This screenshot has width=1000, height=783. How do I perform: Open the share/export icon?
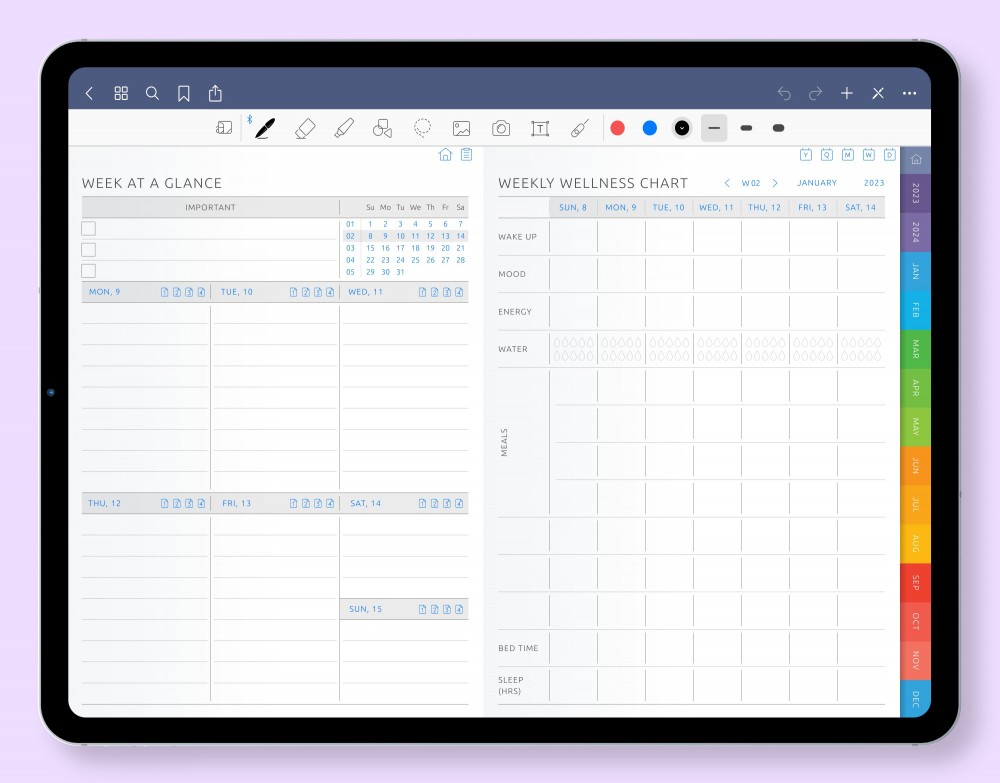[x=216, y=93]
